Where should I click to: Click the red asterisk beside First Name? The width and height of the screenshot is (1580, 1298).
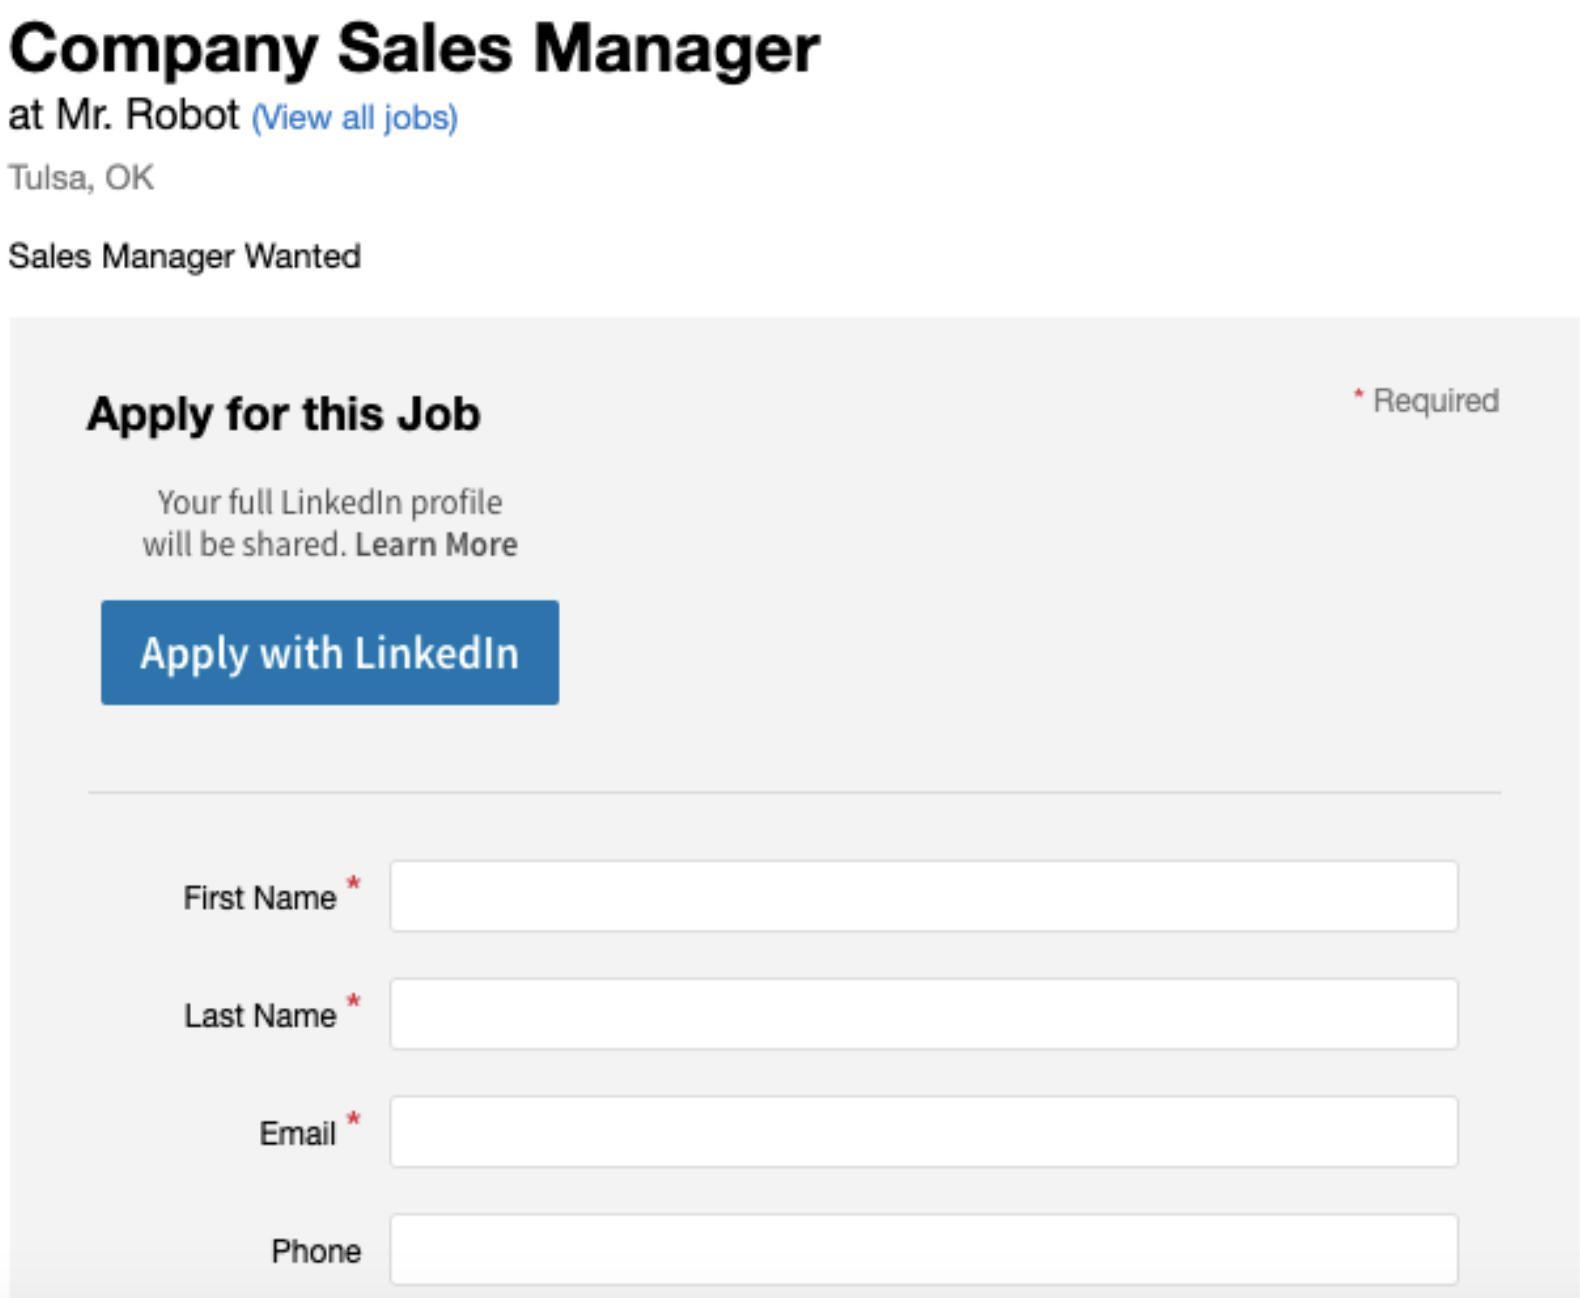tap(353, 884)
